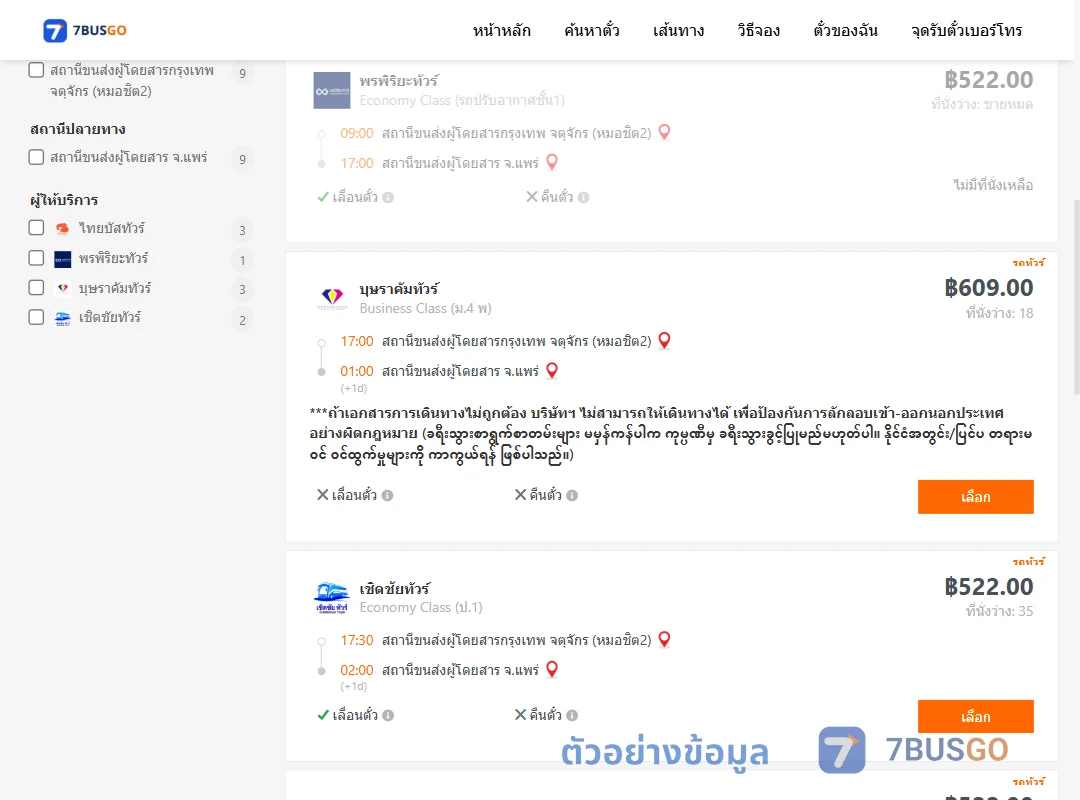Open ค้นหาตั๋ว menu item
The width and height of the screenshot is (1080, 800).
pos(592,30)
